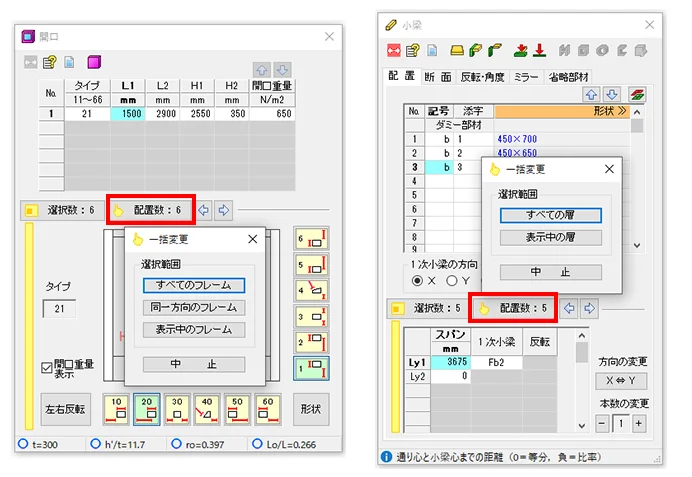Select the X radio button for 1次小梁の方向

[x=417, y=280]
